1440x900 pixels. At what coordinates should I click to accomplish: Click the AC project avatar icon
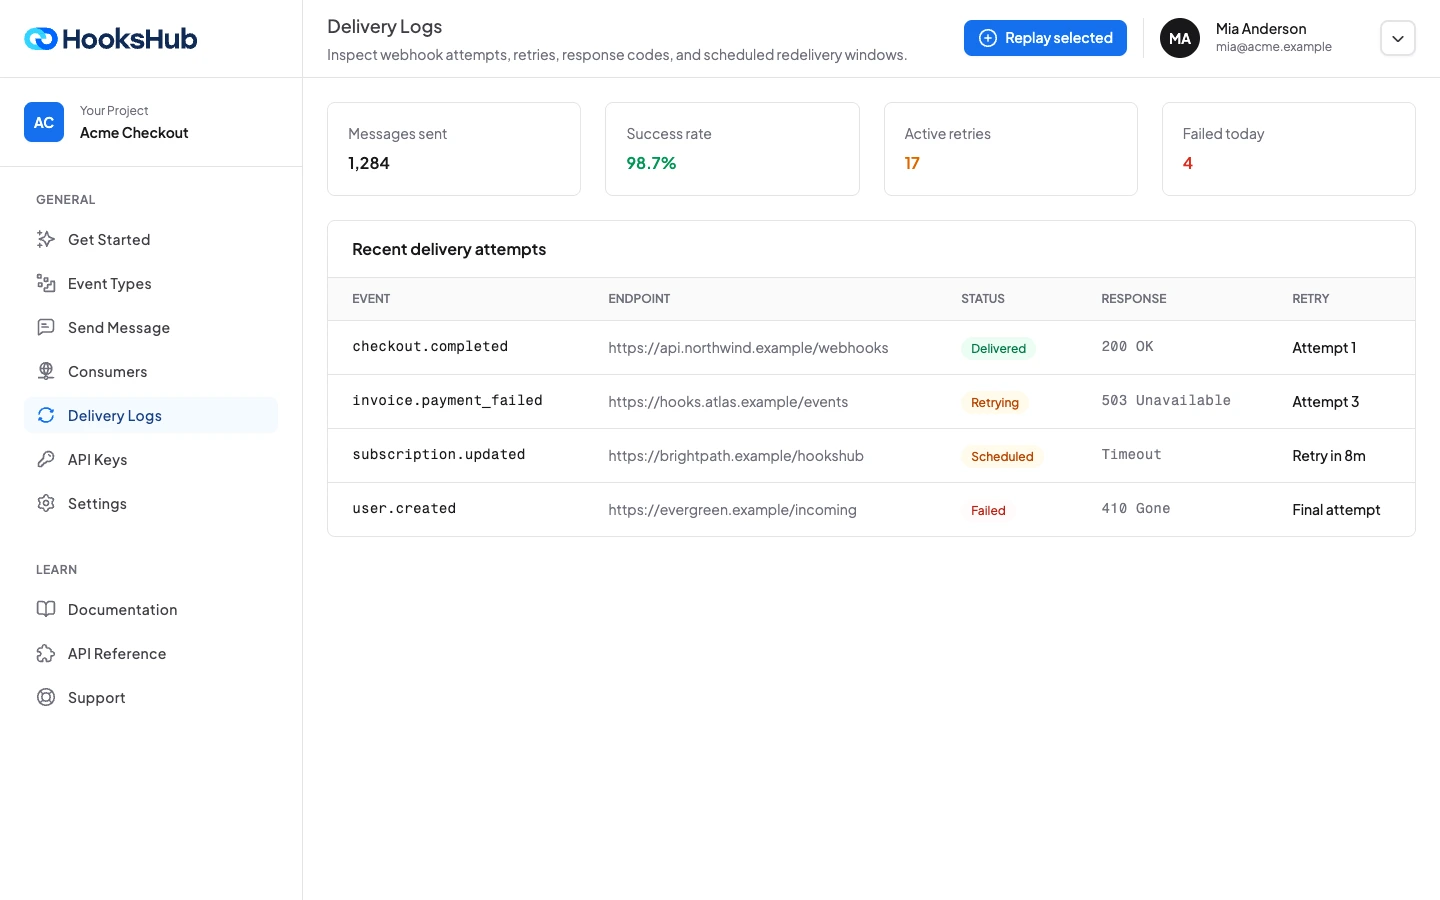click(x=44, y=122)
